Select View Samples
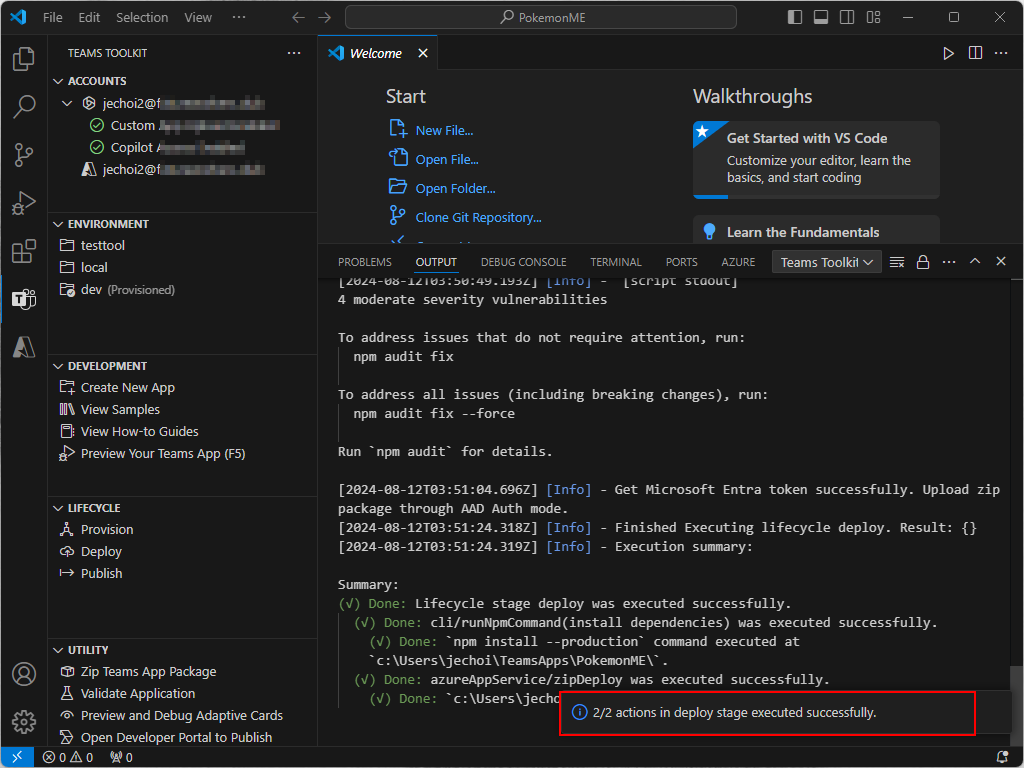 point(120,409)
